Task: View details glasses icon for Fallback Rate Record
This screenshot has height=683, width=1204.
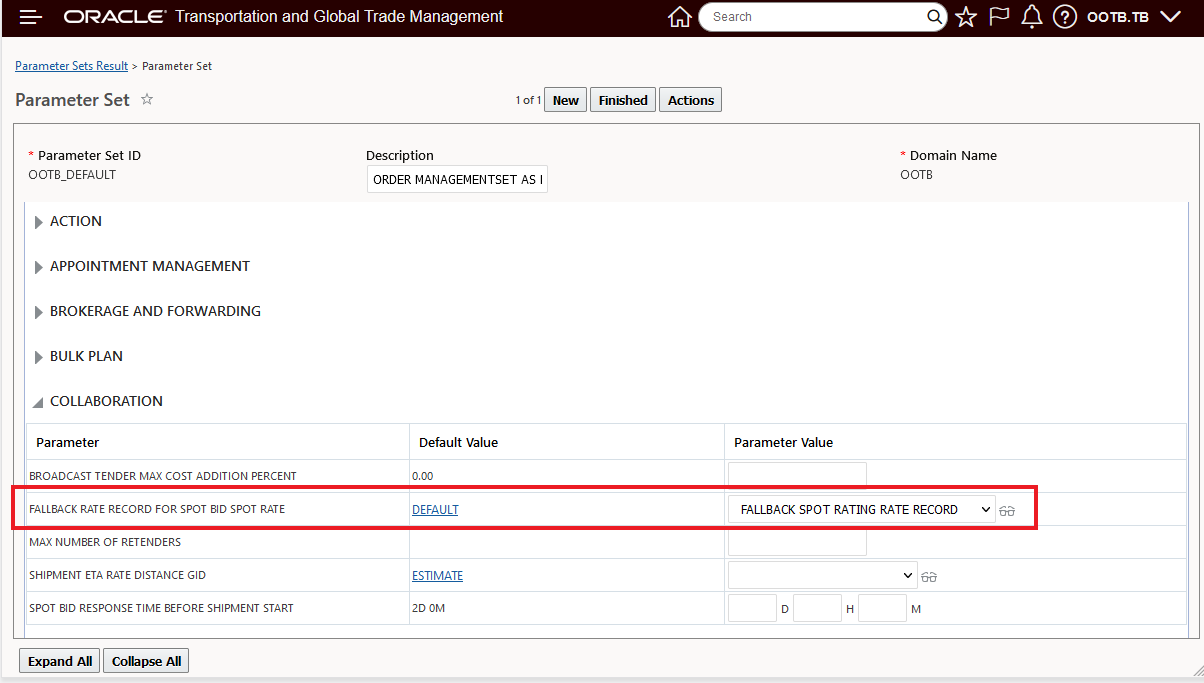Action: pyautogui.click(x=1007, y=511)
